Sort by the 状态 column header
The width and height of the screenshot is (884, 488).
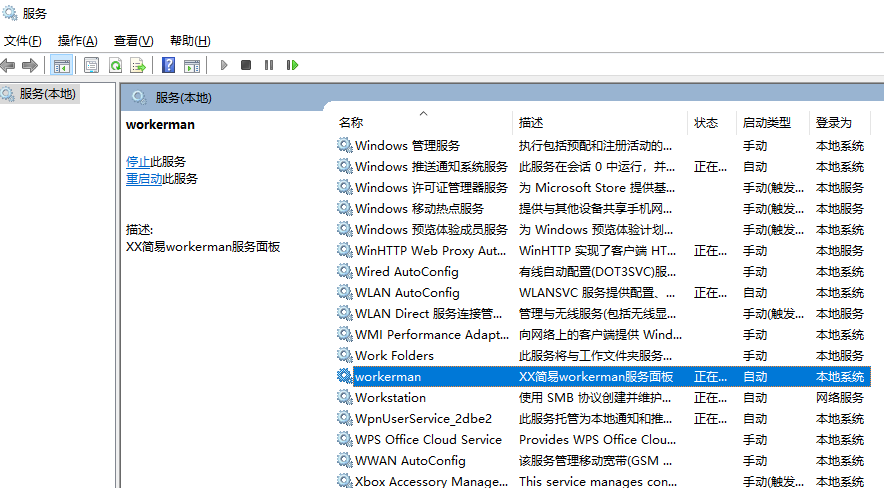point(706,122)
